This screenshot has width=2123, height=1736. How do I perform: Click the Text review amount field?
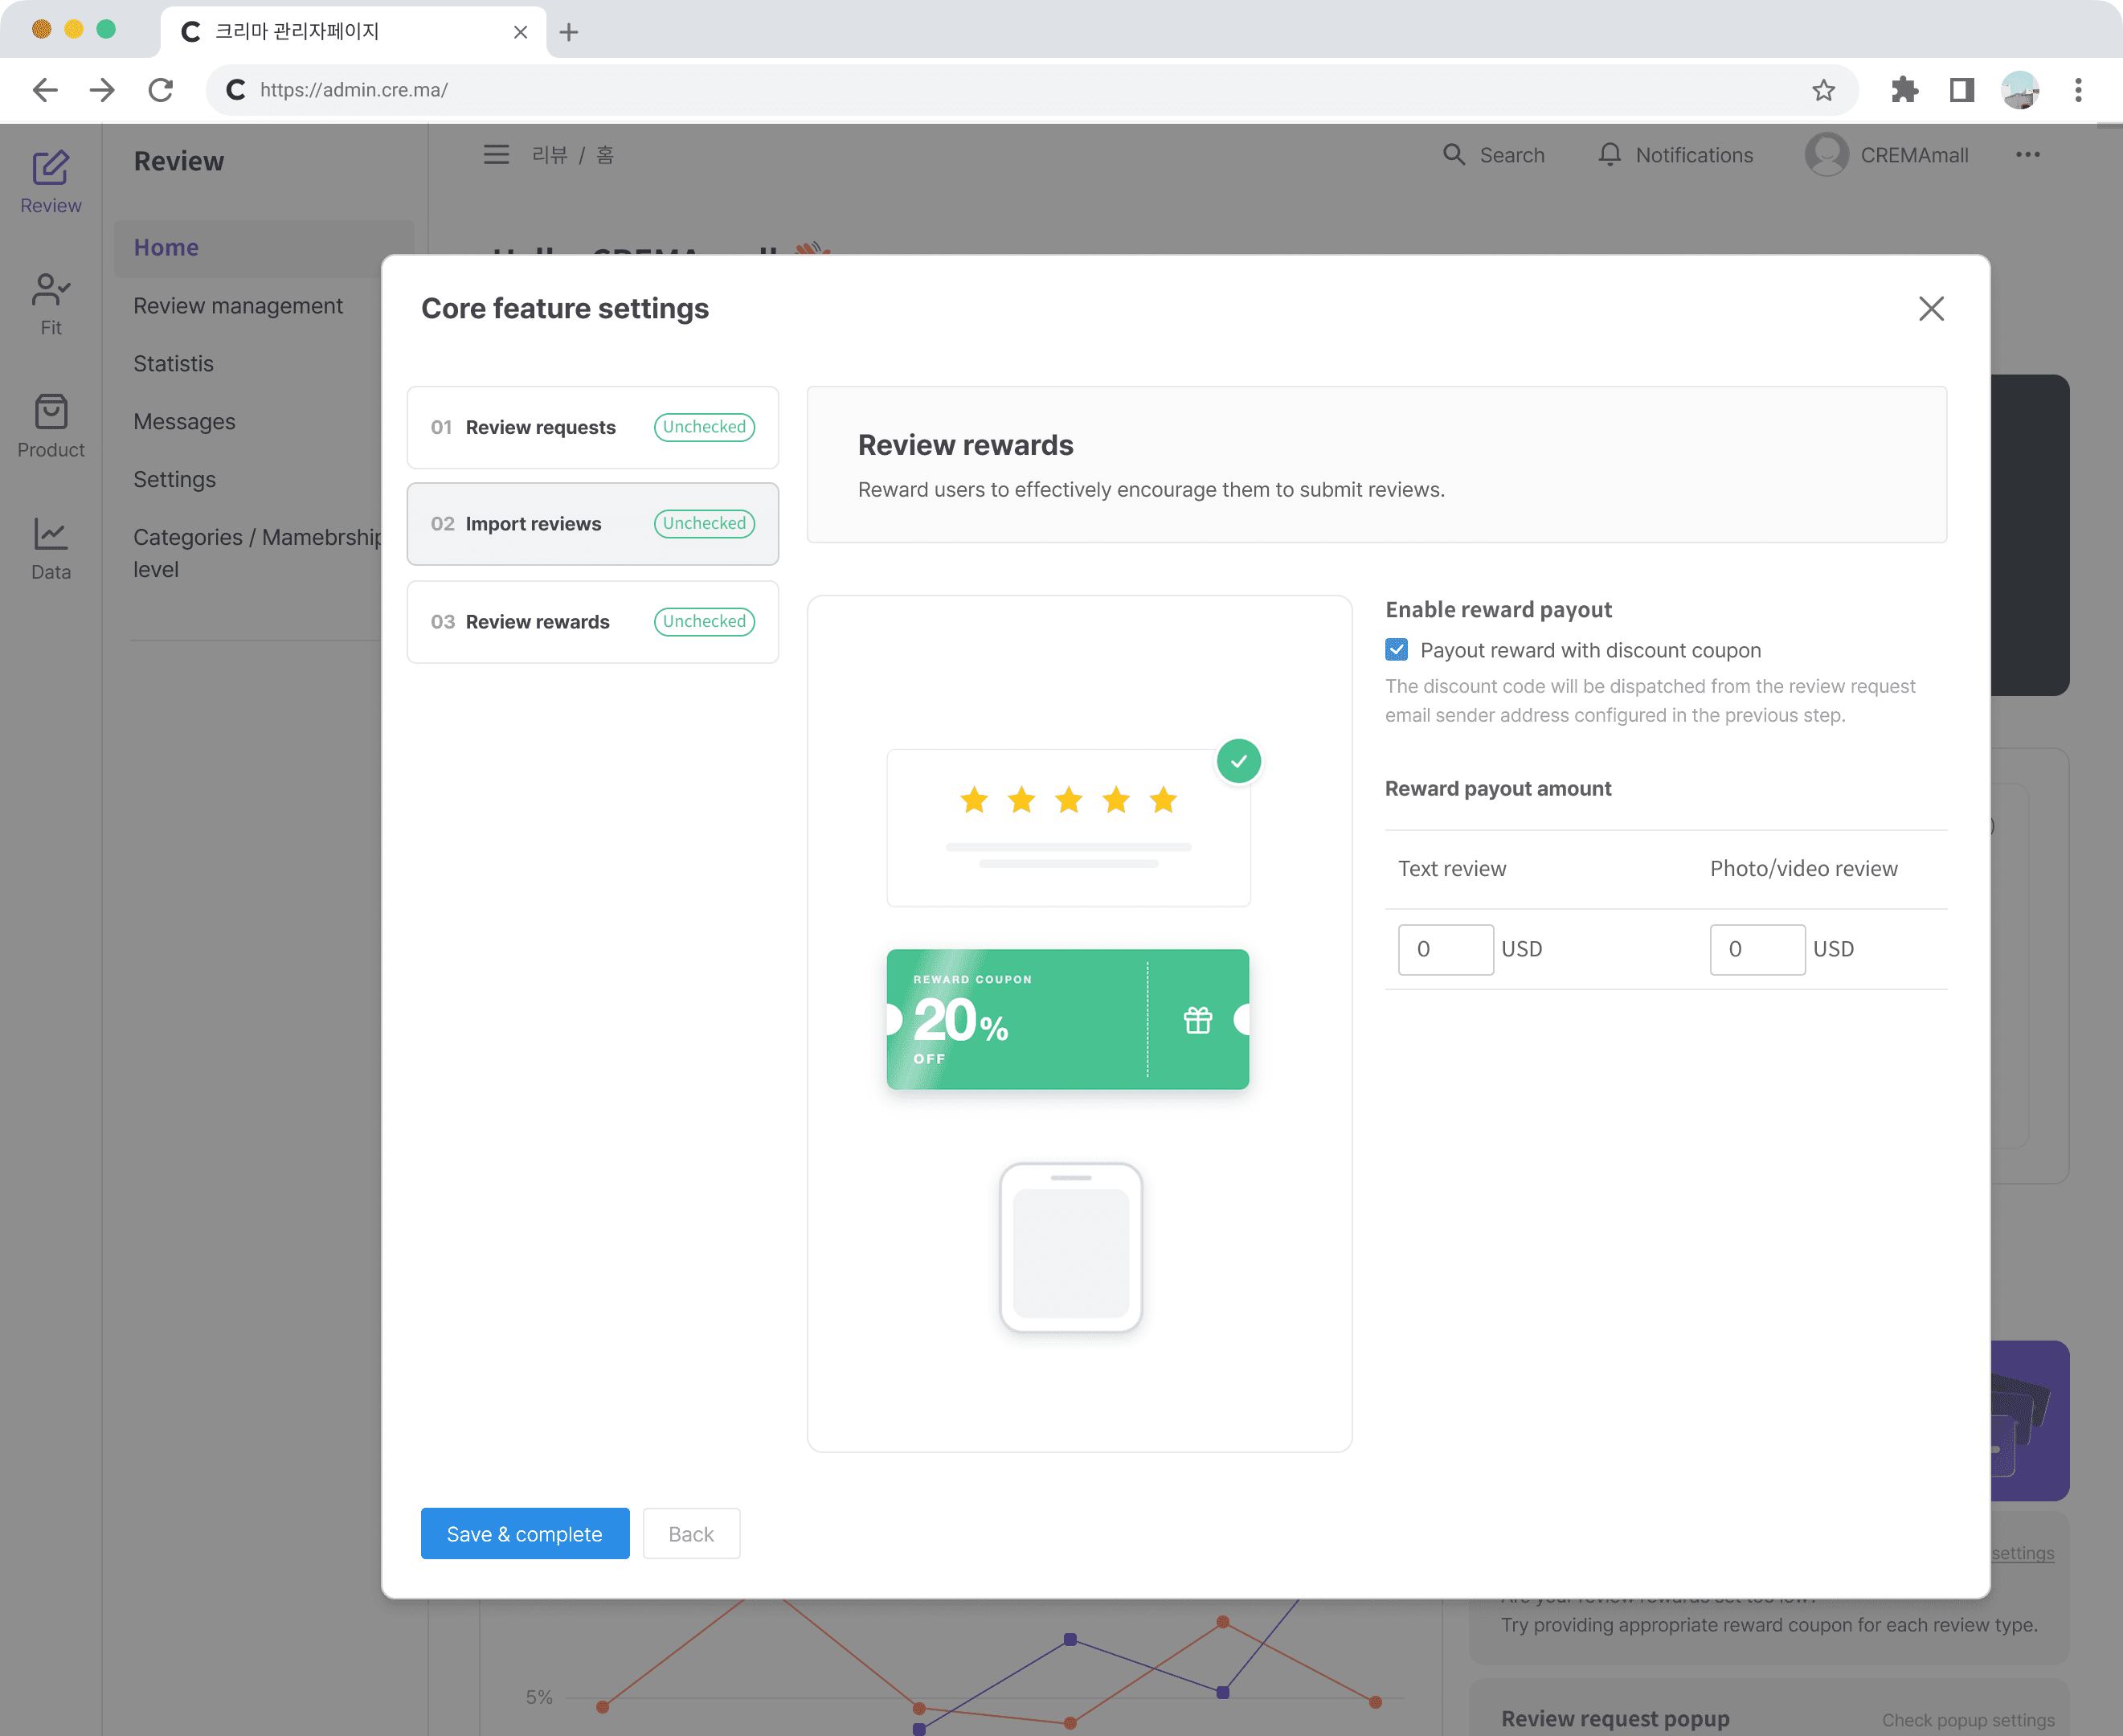(x=1445, y=949)
